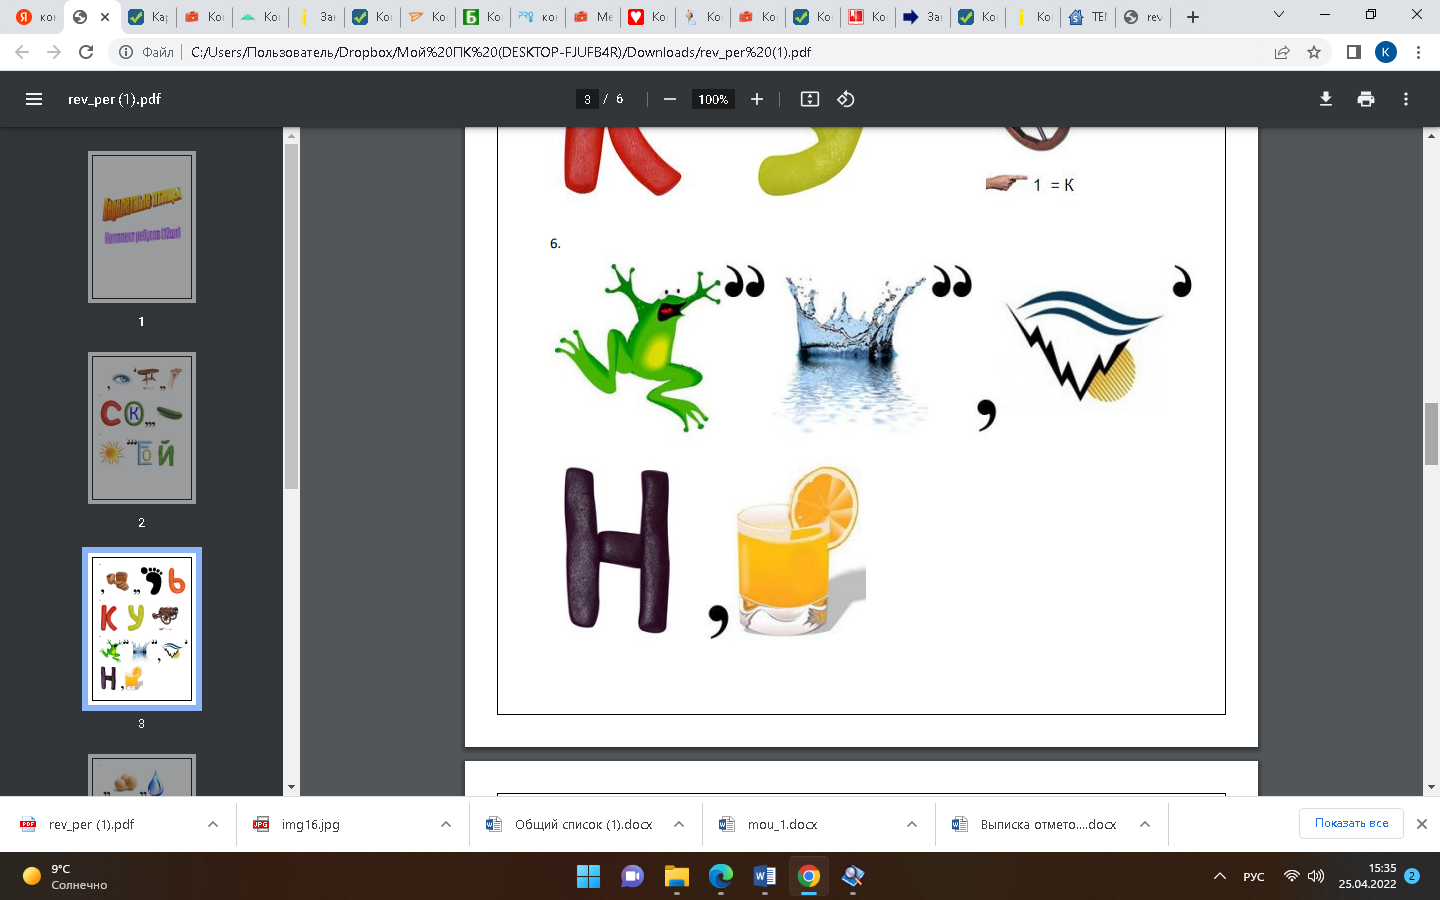Edit the page number field
The width and height of the screenshot is (1440, 900).
[x=587, y=99]
